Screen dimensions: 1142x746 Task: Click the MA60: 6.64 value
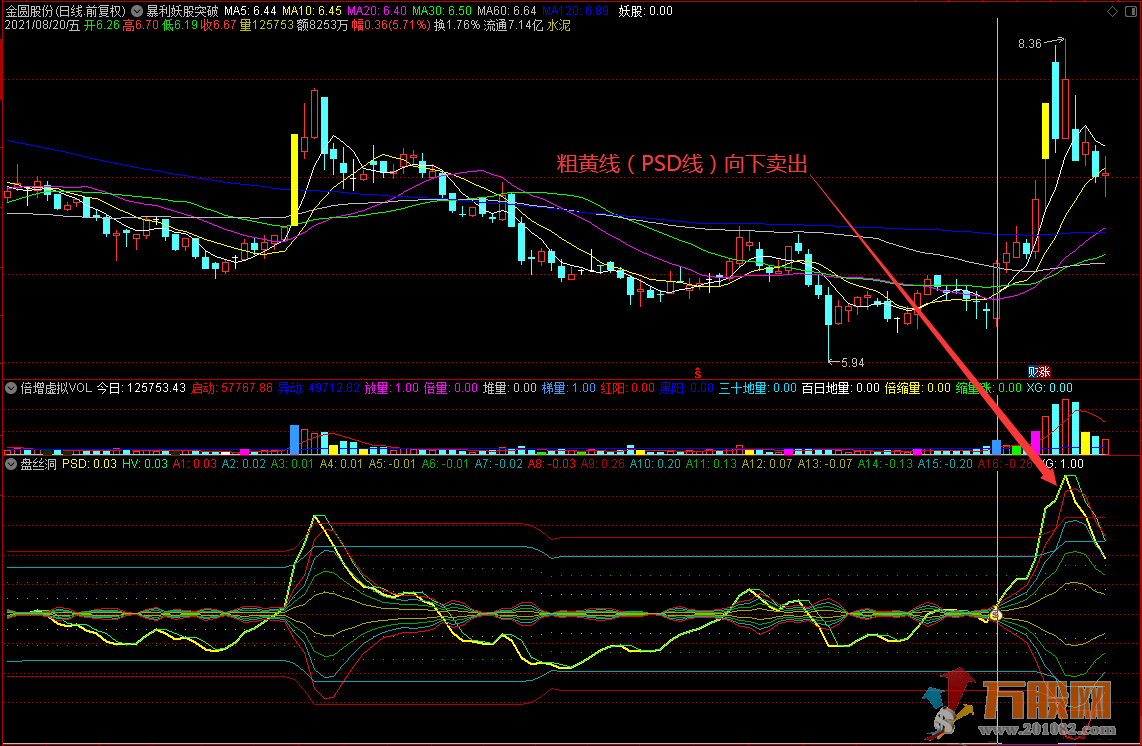507,11
